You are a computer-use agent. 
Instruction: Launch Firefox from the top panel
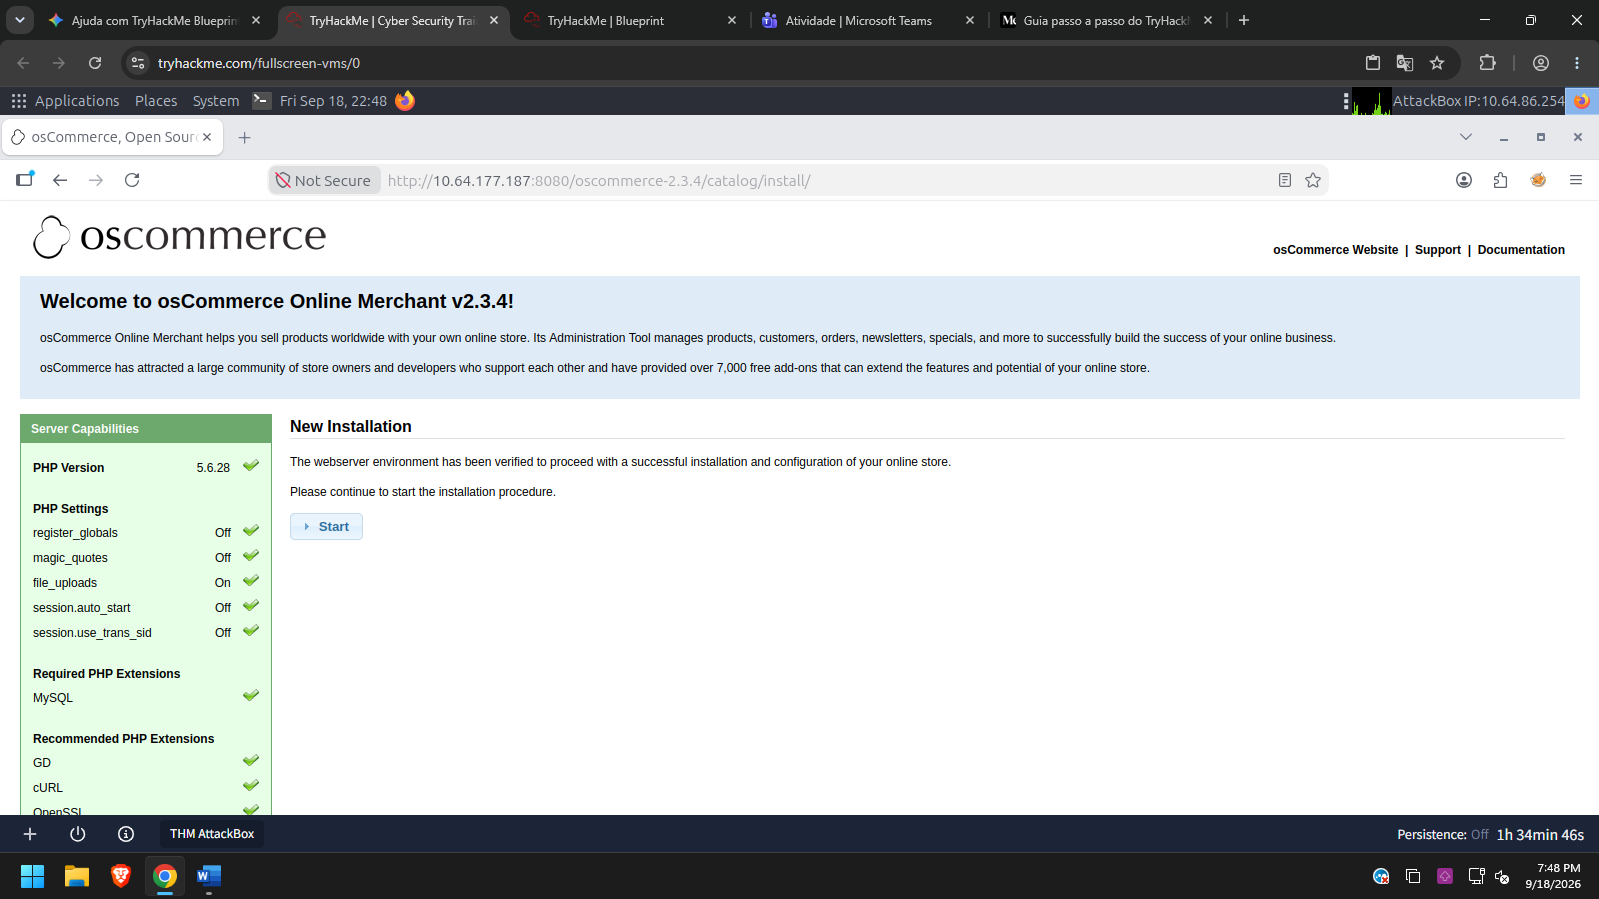(405, 100)
